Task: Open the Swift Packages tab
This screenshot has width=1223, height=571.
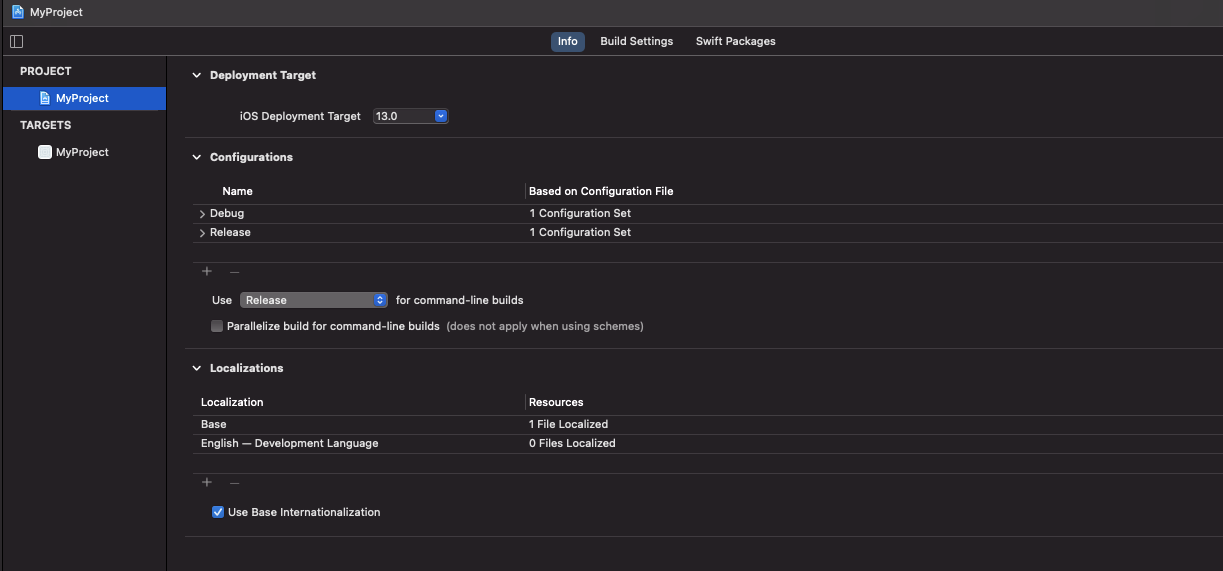Action: (x=735, y=41)
